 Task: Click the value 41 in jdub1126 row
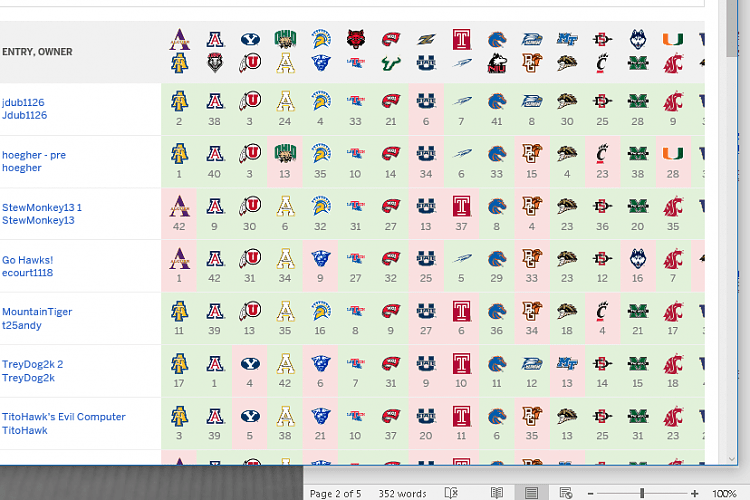point(497,122)
